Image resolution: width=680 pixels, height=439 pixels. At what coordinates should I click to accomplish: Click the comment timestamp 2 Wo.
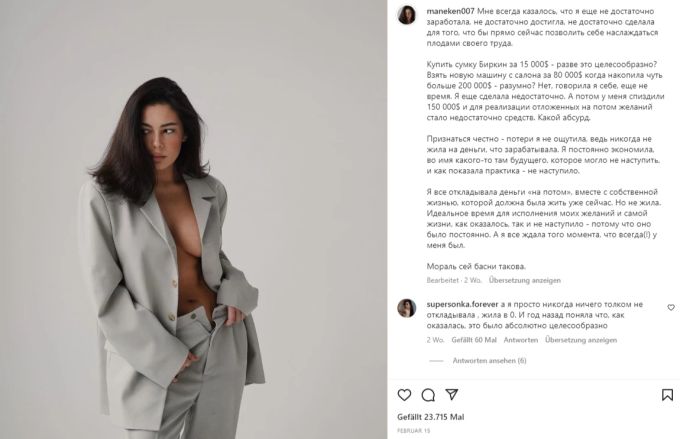(435, 340)
